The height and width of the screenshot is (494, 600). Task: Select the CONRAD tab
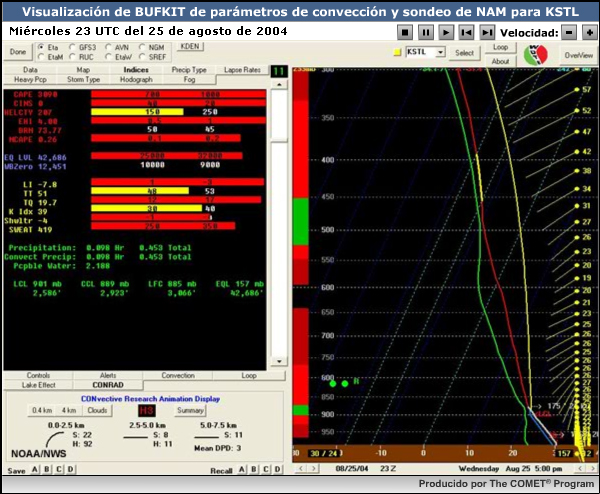point(108,385)
